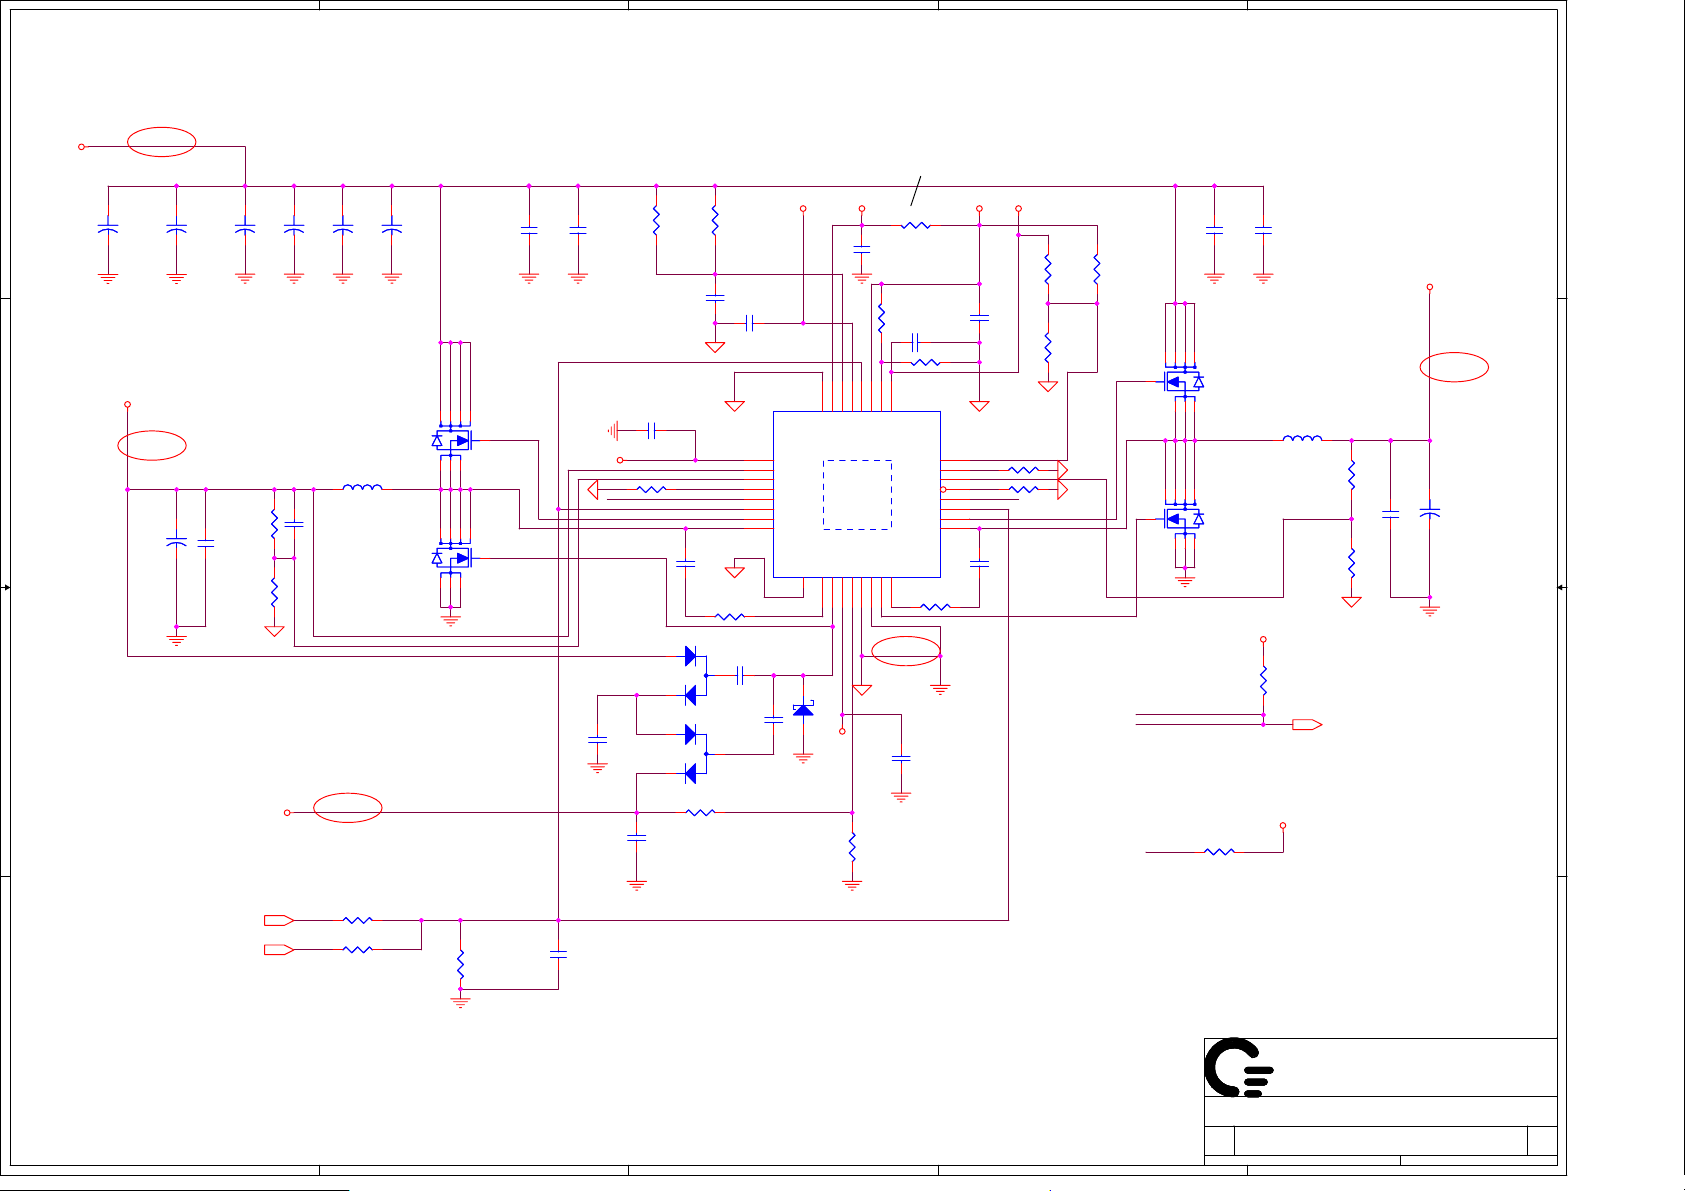This screenshot has height=1191, width=1685.
Task: Click the red ellipse marker on the right output net
Action: click(x=1454, y=367)
